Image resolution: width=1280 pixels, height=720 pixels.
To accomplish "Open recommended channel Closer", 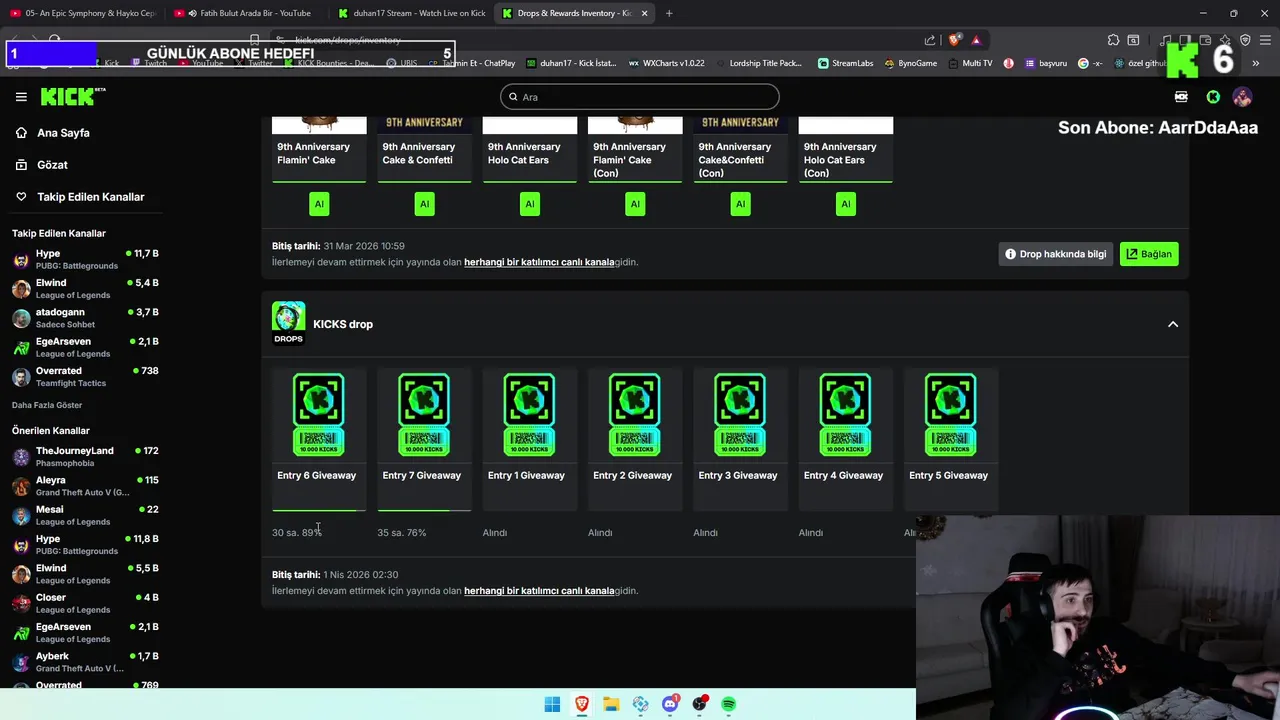I will 85,603.
